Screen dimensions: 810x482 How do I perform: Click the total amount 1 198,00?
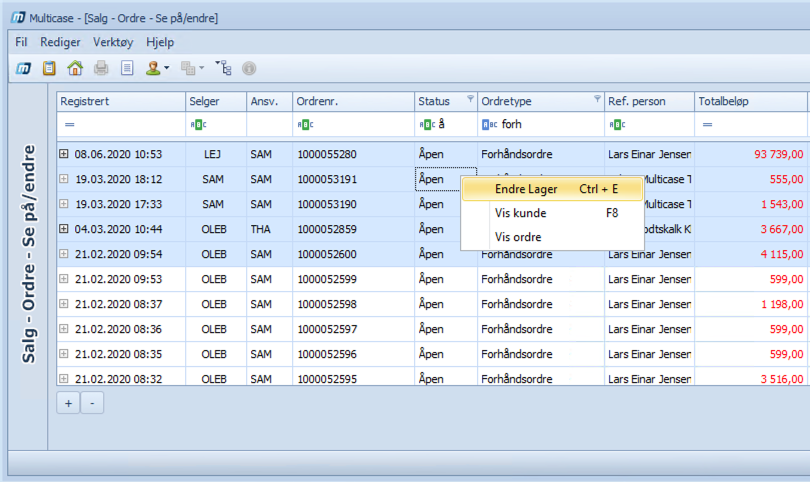click(x=782, y=304)
